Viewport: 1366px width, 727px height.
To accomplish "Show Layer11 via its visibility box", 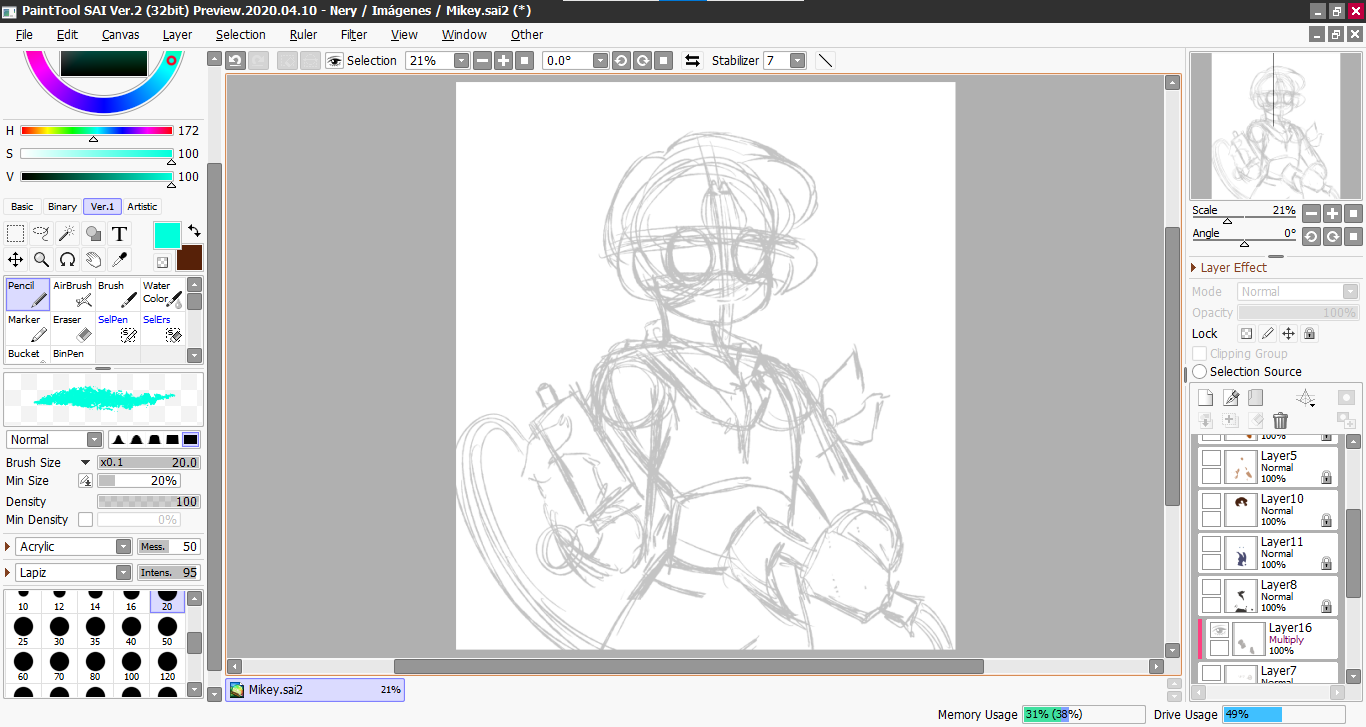I will pos(1211,545).
